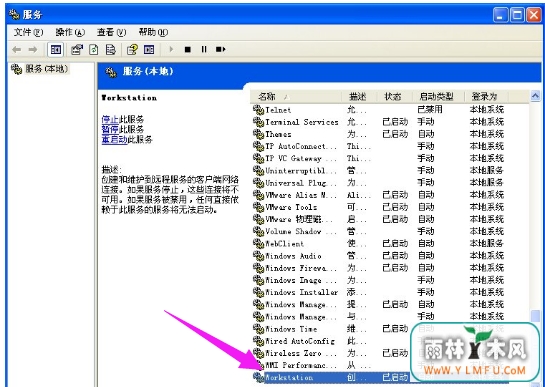The image size is (545, 387).
Task: Click the gear icon beside Windows Time
Action: (x=258, y=329)
